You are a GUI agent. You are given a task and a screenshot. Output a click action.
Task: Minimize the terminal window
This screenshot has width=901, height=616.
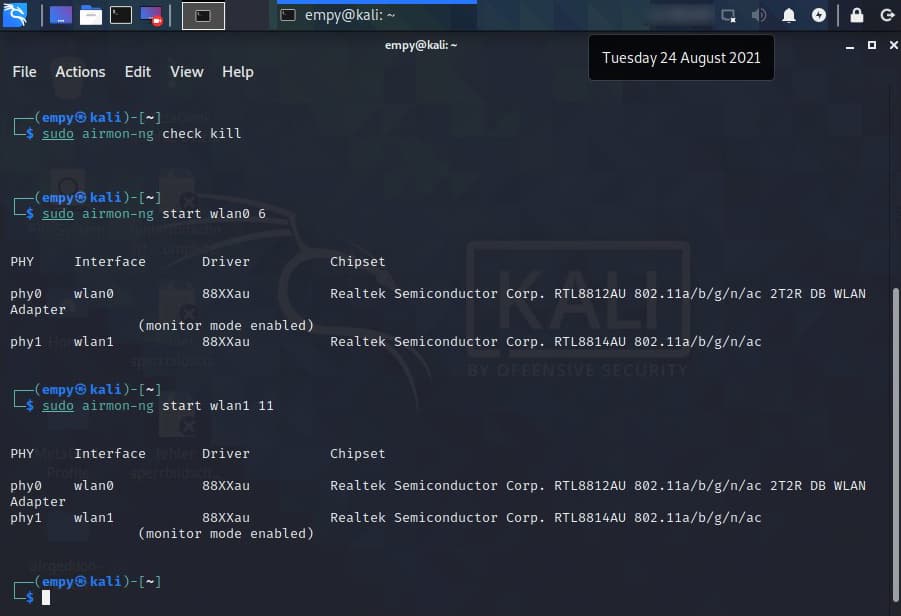[x=850, y=45]
